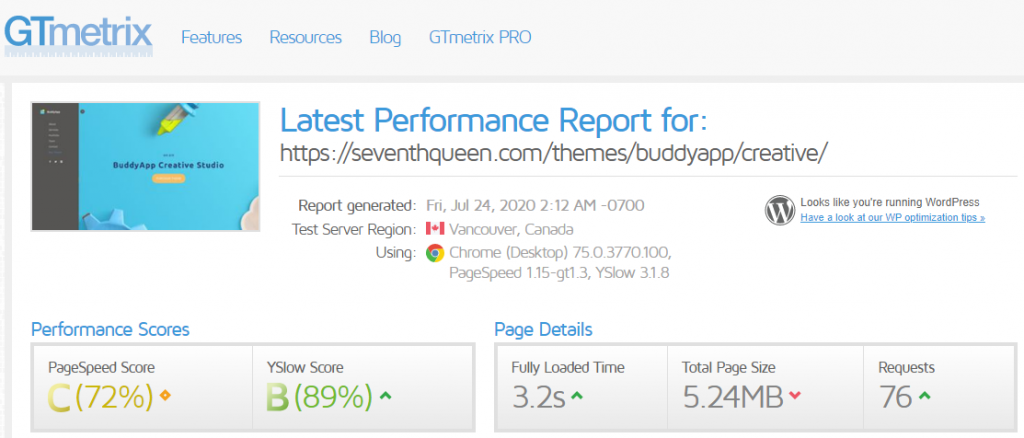Click the Looks like you're running WordPress text
The height and width of the screenshot is (438, 1024).
tap(889, 202)
